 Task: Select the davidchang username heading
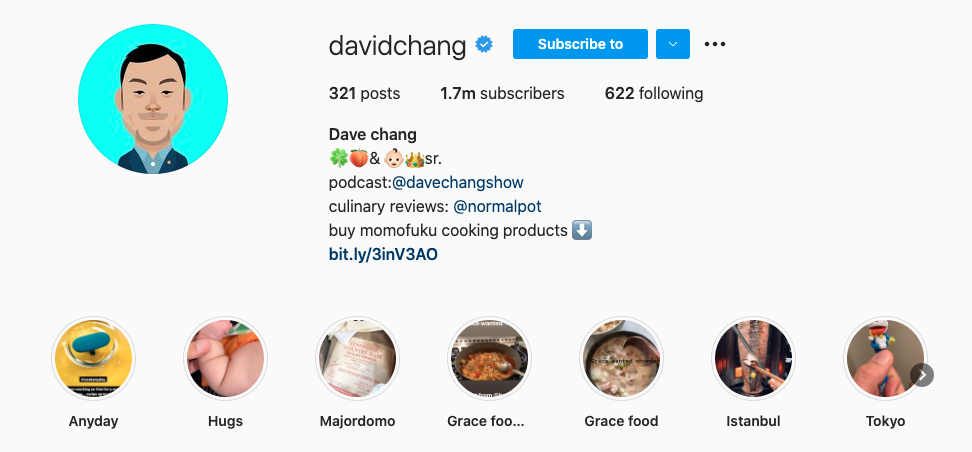click(x=397, y=45)
